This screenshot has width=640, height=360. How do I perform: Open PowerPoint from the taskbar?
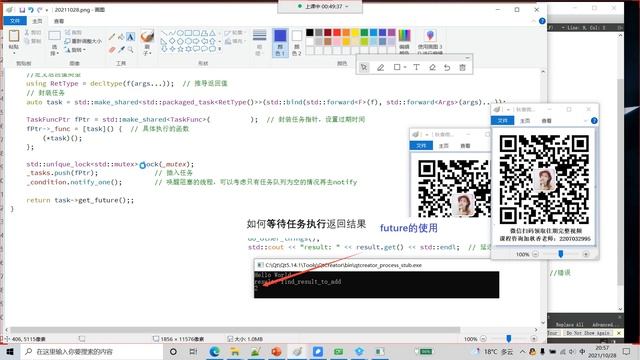pyautogui.click(x=276, y=351)
